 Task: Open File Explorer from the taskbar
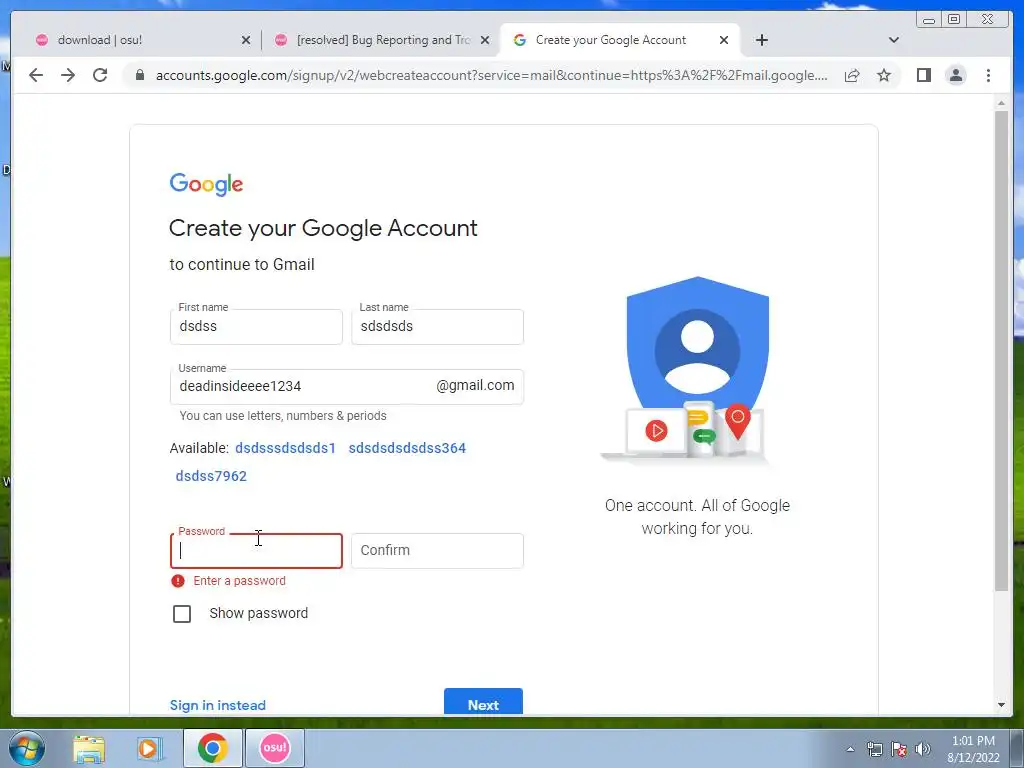click(x=89, y=748)
